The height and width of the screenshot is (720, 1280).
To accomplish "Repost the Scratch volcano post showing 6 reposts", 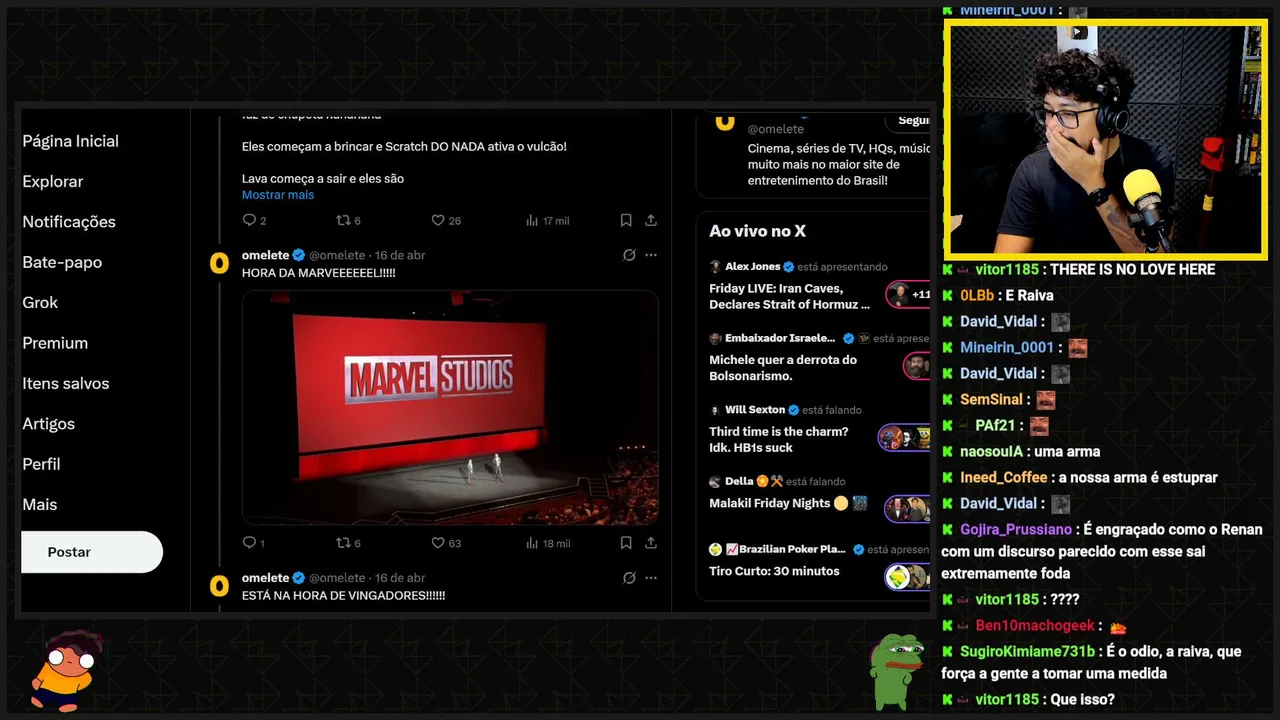I will [x=348, y=220].
